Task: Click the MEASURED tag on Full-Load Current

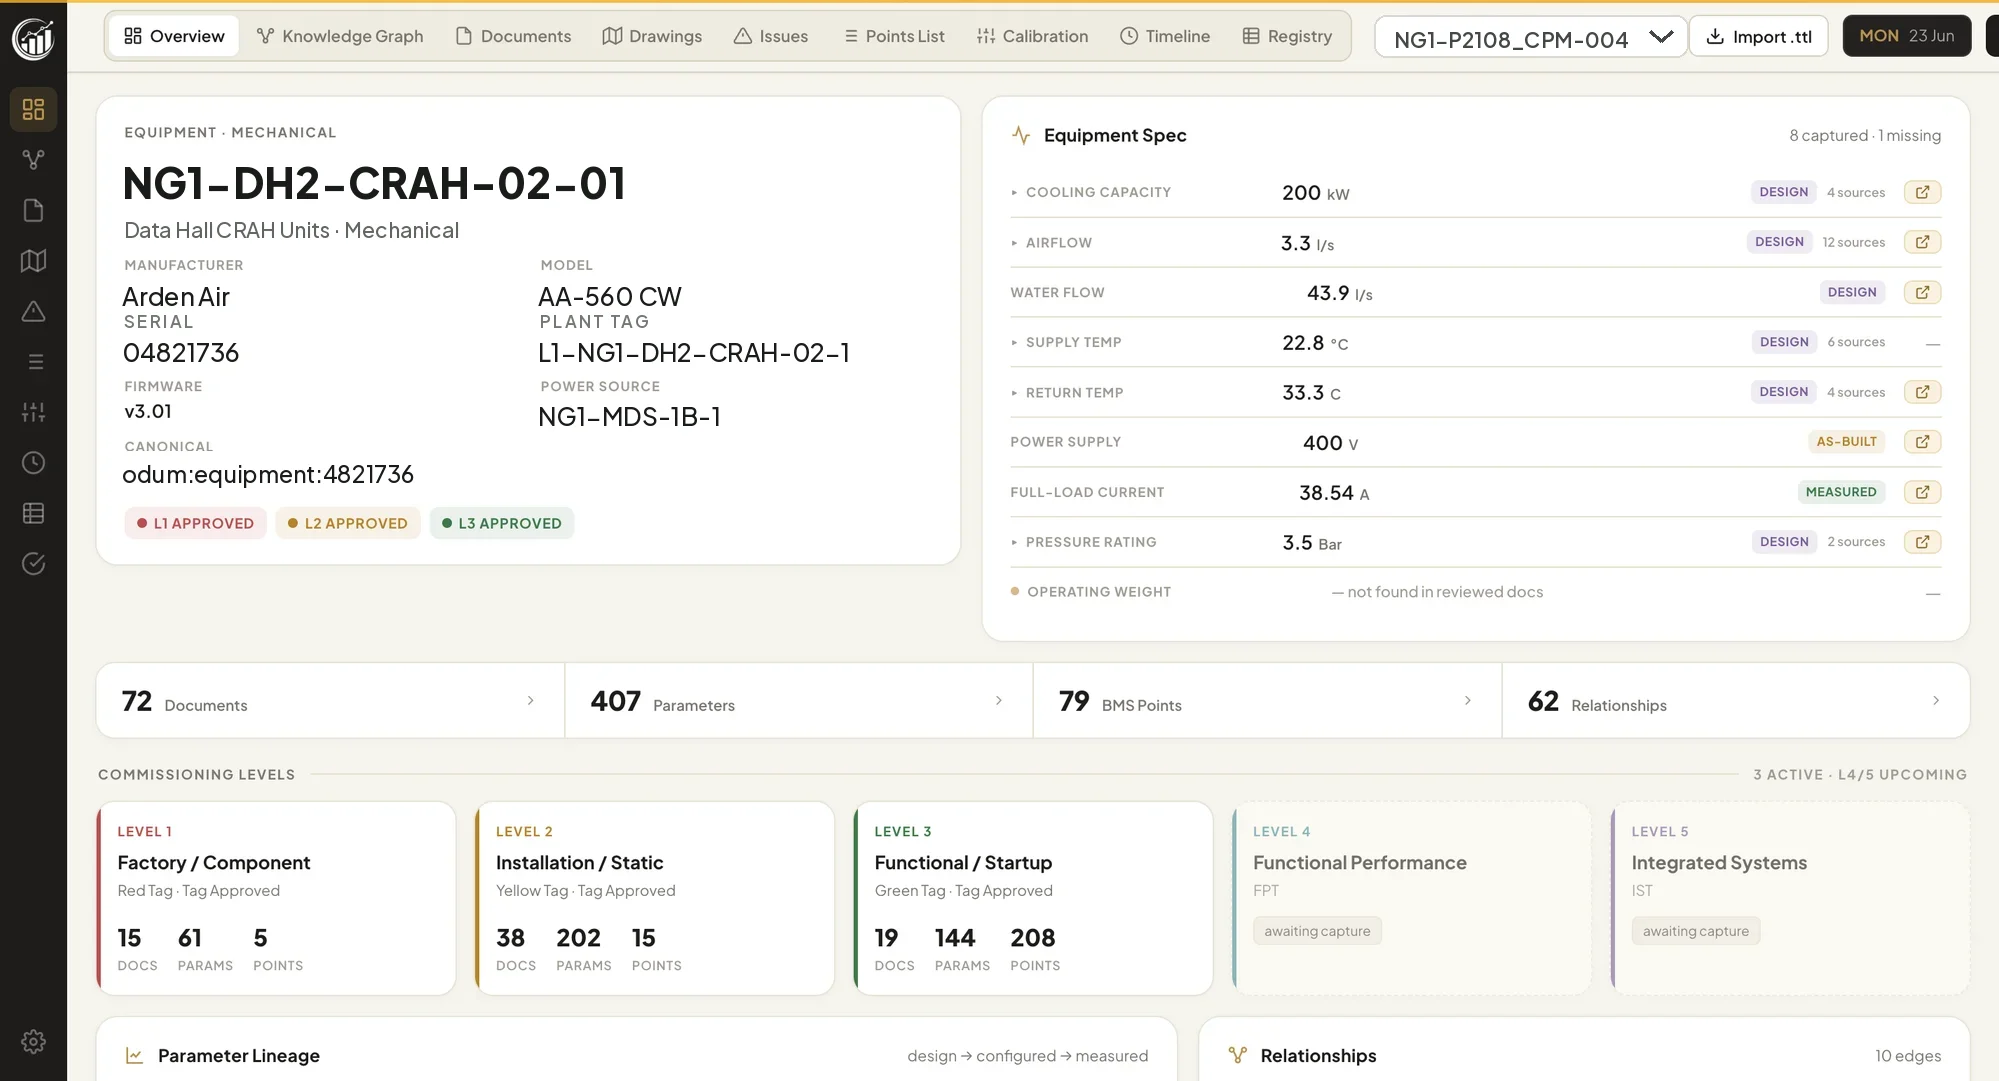Action: point(1841,492)
